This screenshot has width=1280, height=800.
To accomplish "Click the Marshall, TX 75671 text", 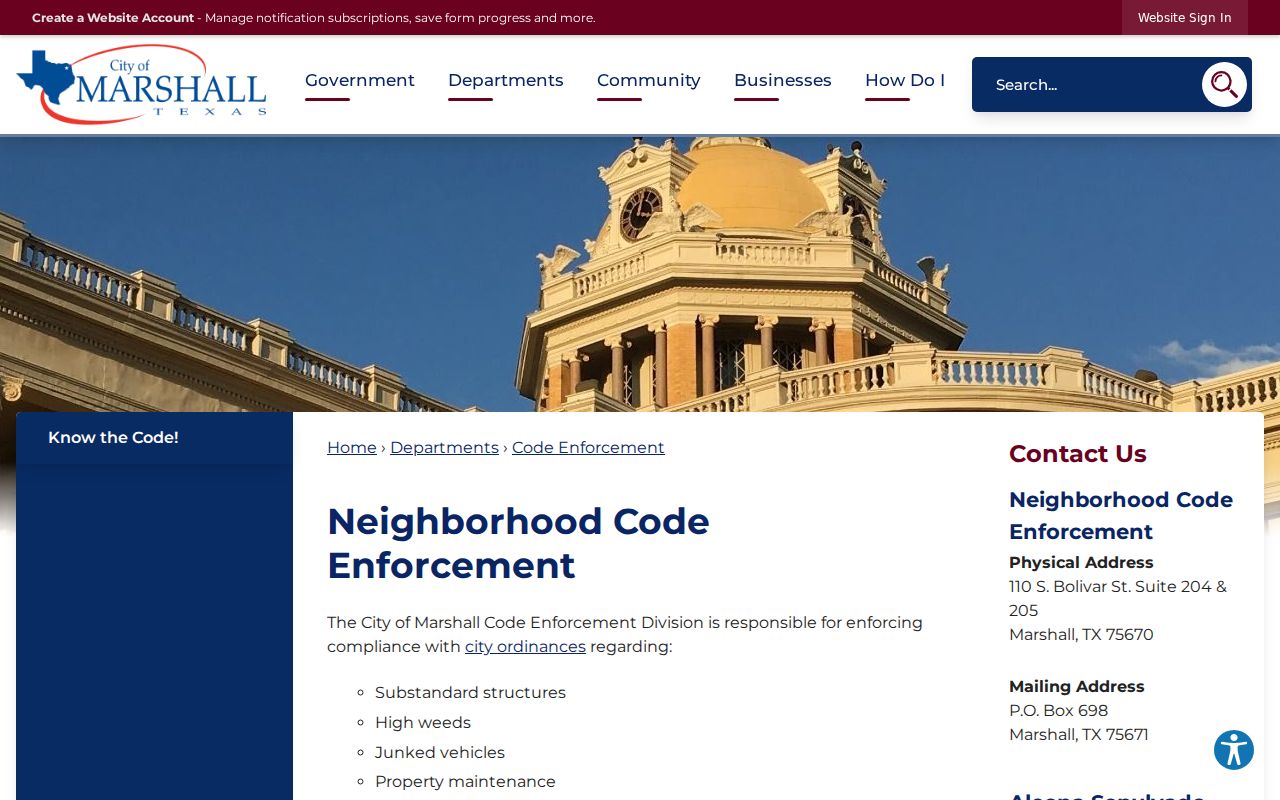I will point(1079,735).
